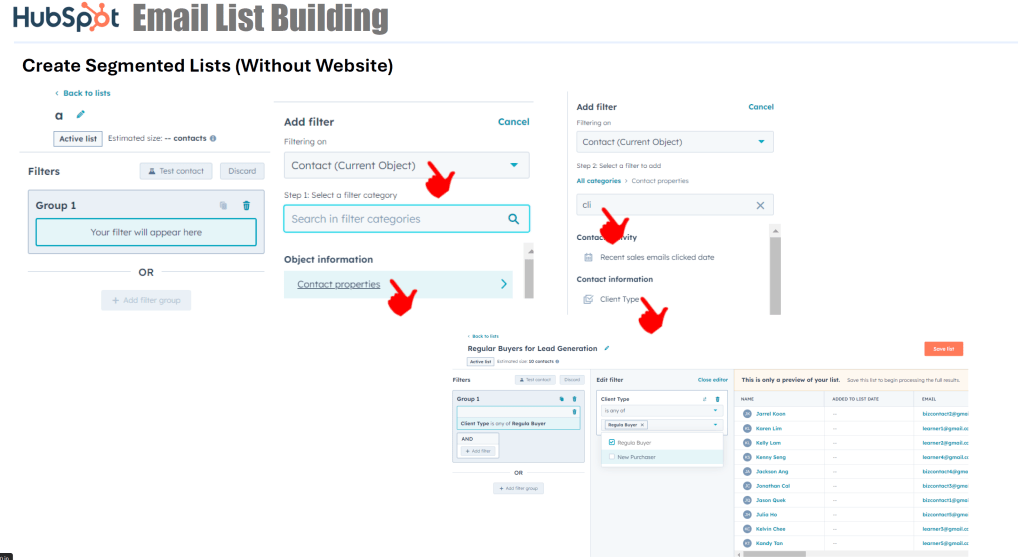
Task: Click the pencil icon beside list name 'a'
Action: (x=81, y=115)
